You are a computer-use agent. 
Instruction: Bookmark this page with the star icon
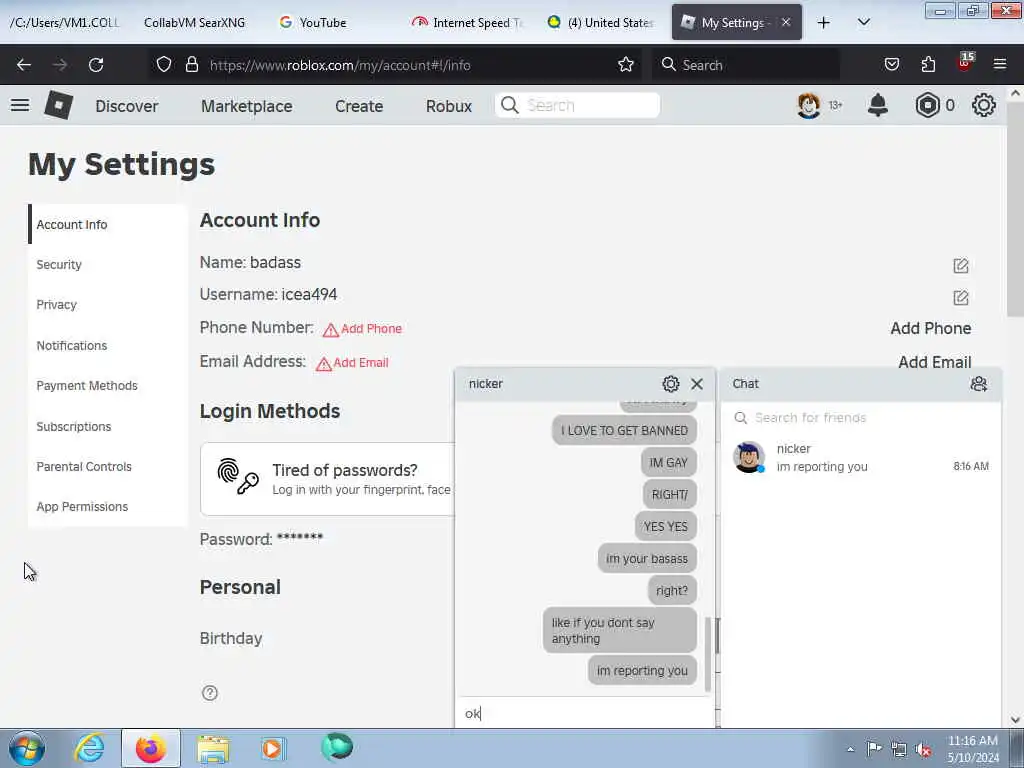[x=626, y=65]
